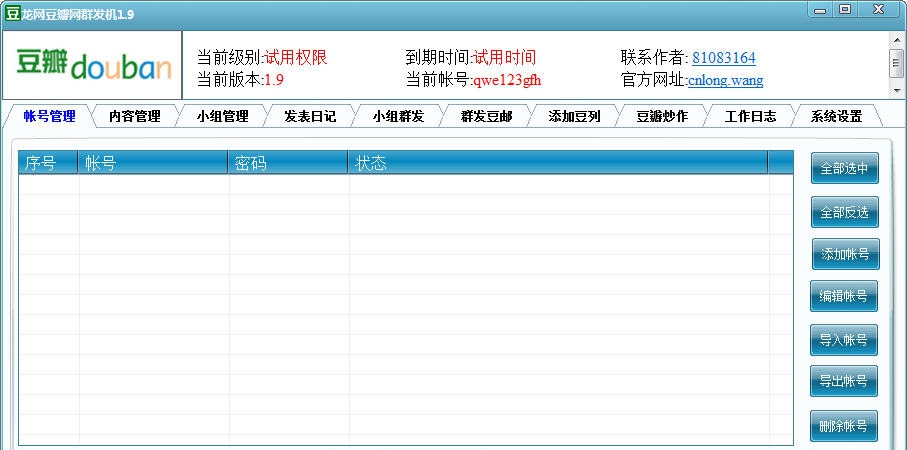
Task: Click the green 豆 app icon in title bar
Action: pos(12,13)
